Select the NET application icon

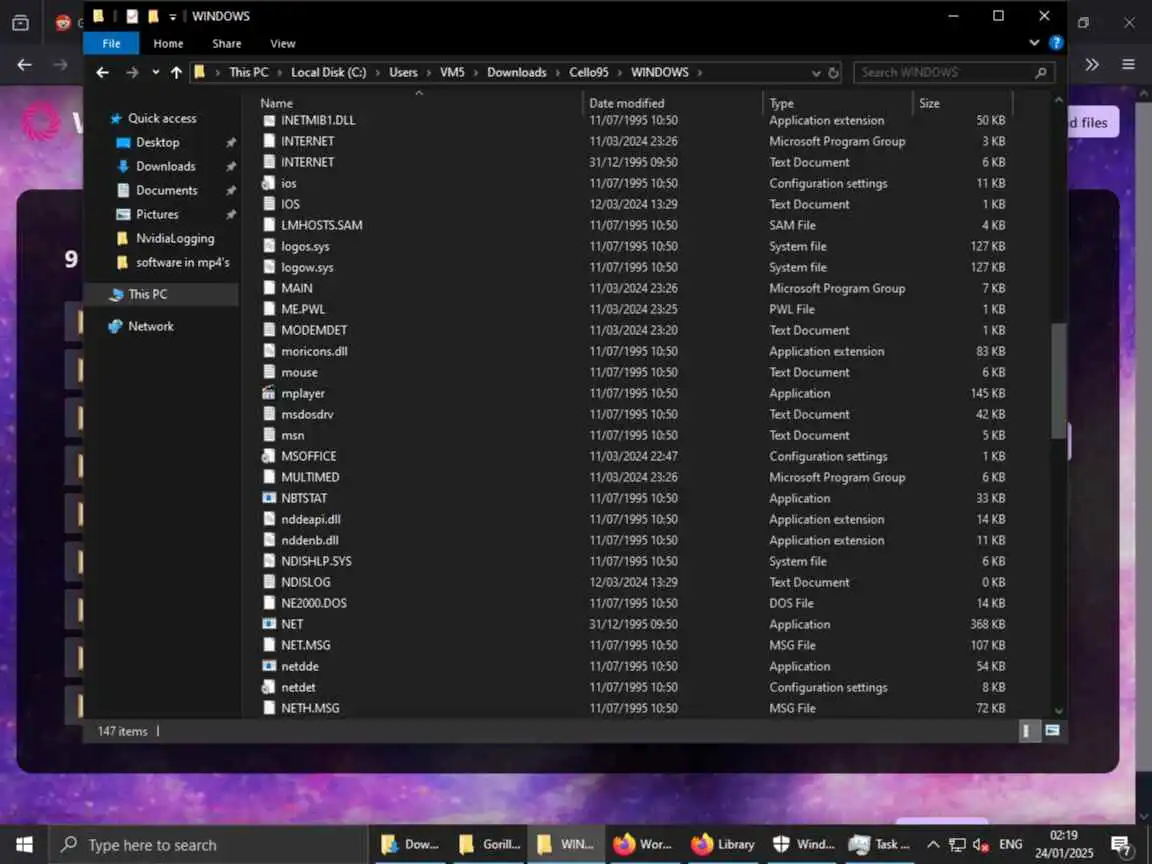click(x=269, y=624)
